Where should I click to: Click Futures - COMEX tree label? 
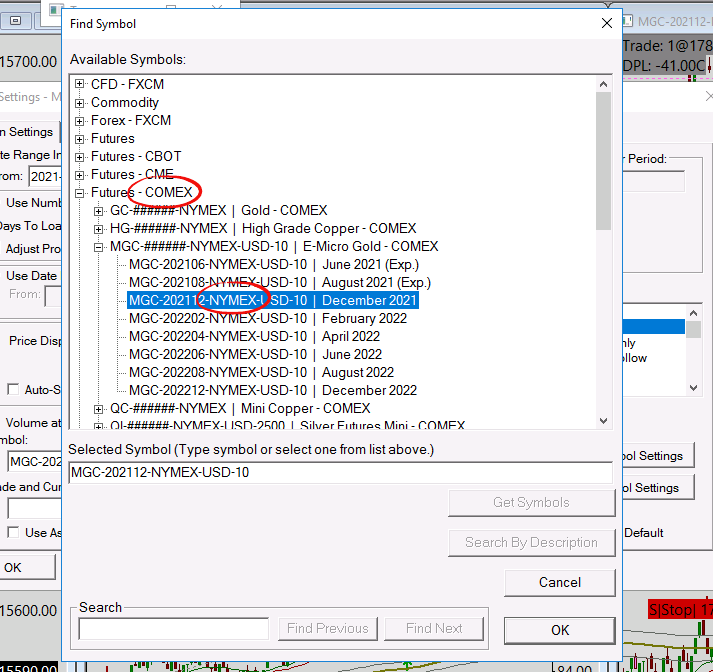(x=142, y=192)
